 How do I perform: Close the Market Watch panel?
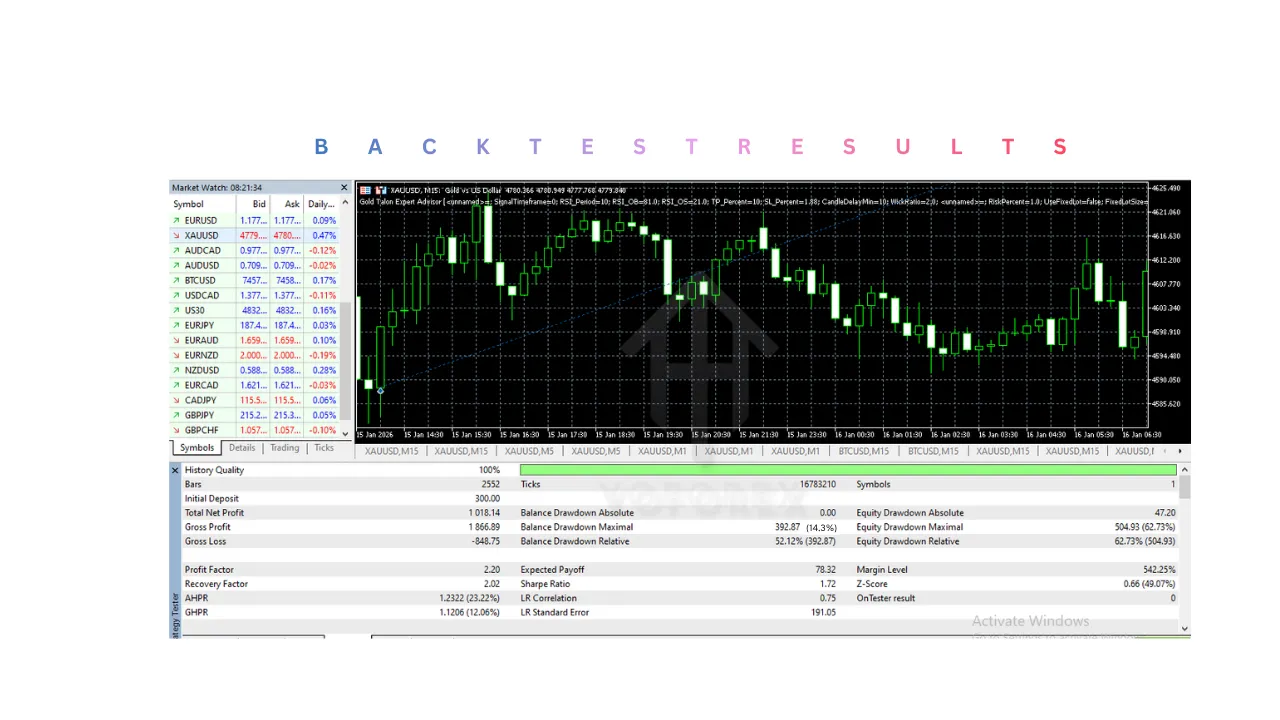point(344,188)
